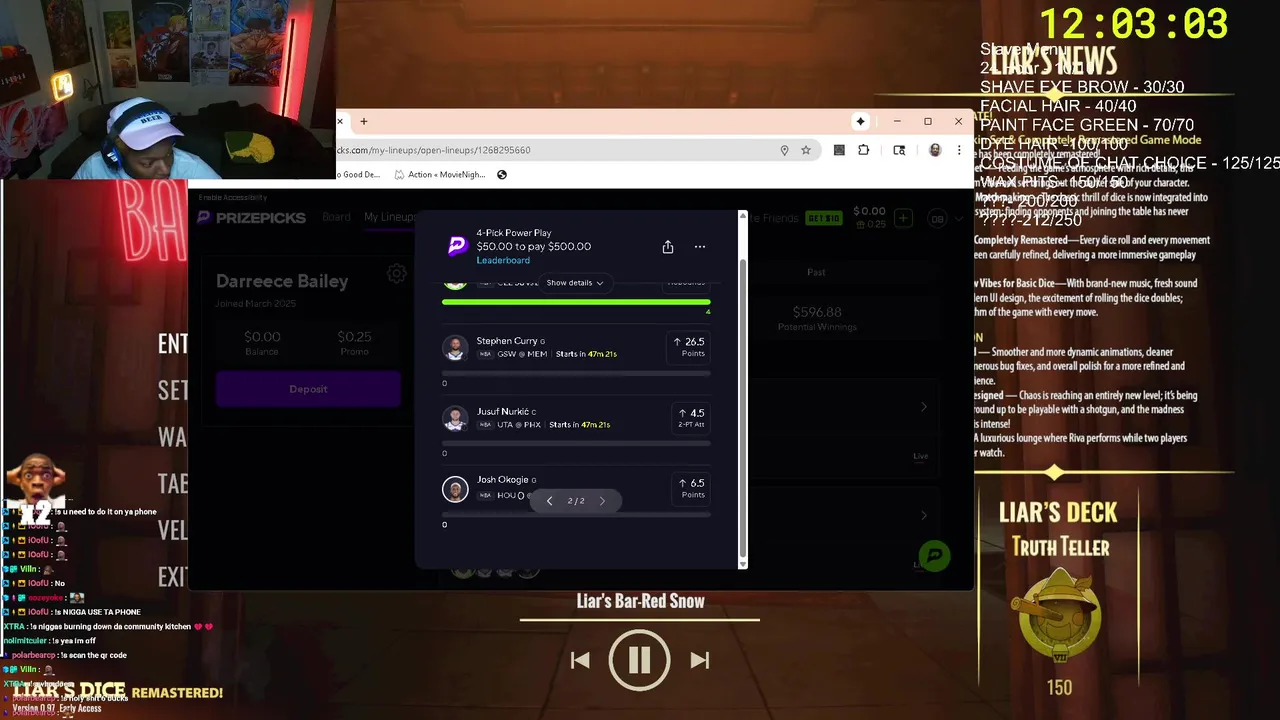Open the lineup three-dot options menu
The height and width of the screenshot is (720, 1280).
tap(700, 247)
